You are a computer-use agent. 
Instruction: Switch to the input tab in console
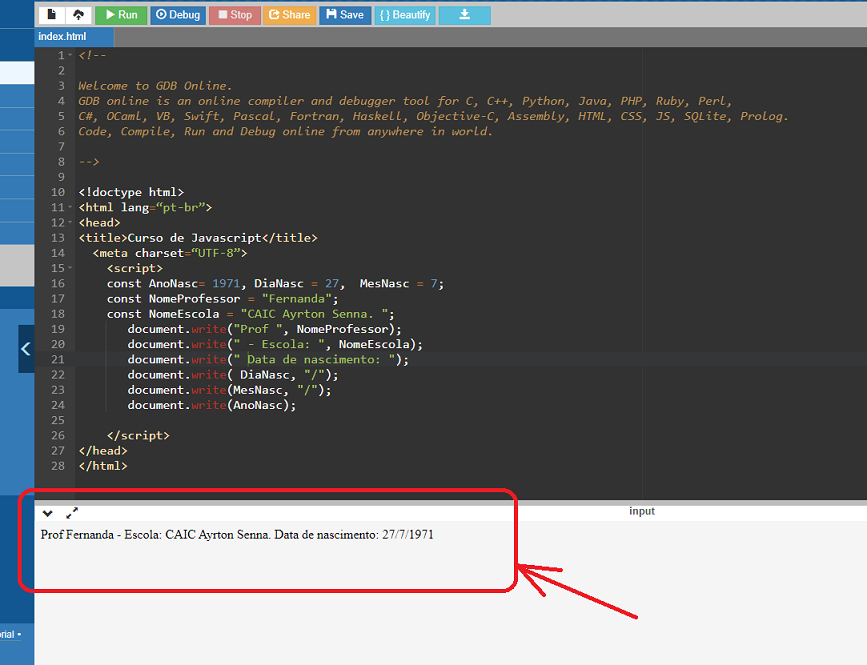click(x=641, y=511)
